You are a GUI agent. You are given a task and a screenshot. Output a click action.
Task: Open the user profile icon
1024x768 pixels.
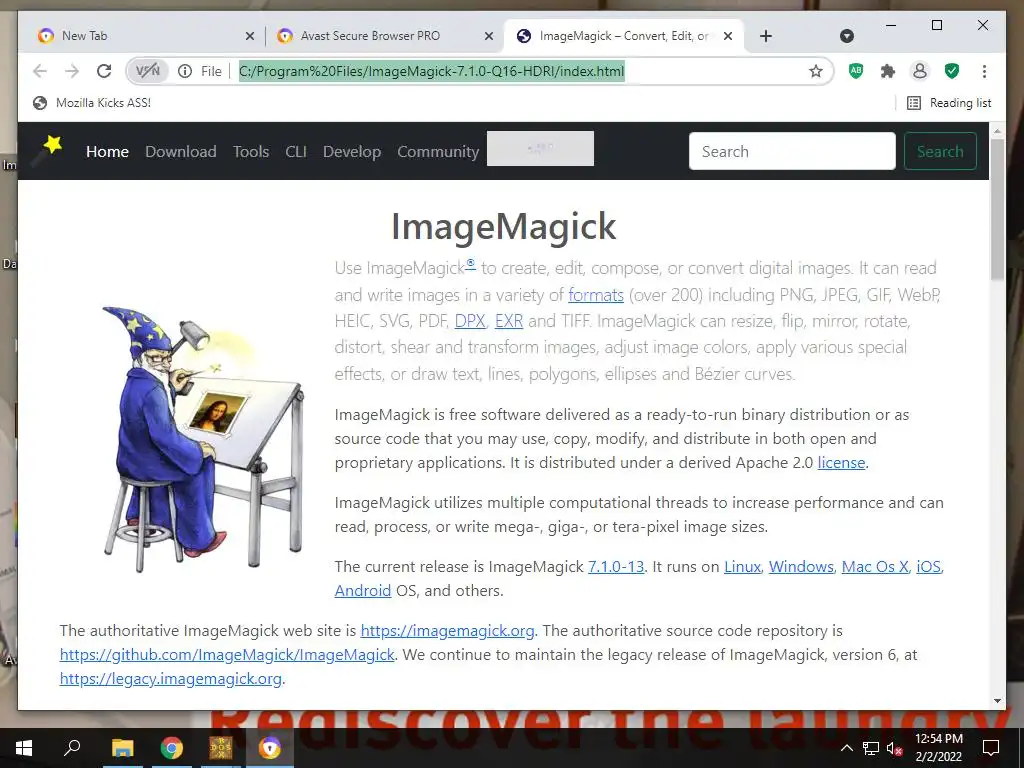click(920, 71)
